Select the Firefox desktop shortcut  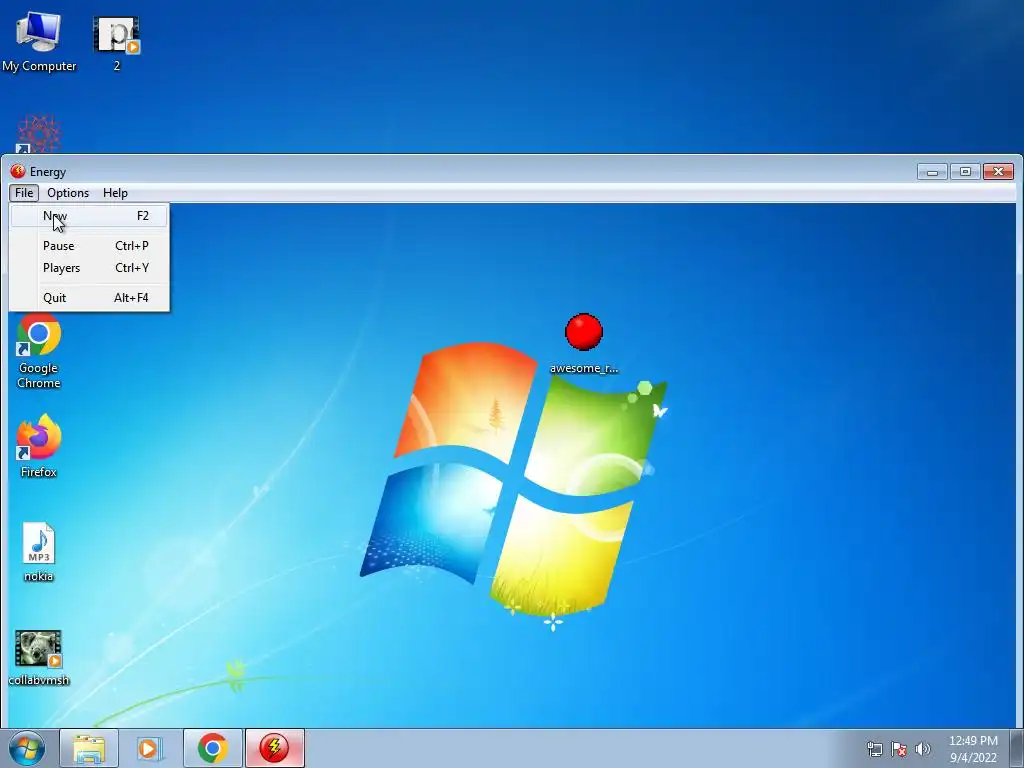[39, 446]
